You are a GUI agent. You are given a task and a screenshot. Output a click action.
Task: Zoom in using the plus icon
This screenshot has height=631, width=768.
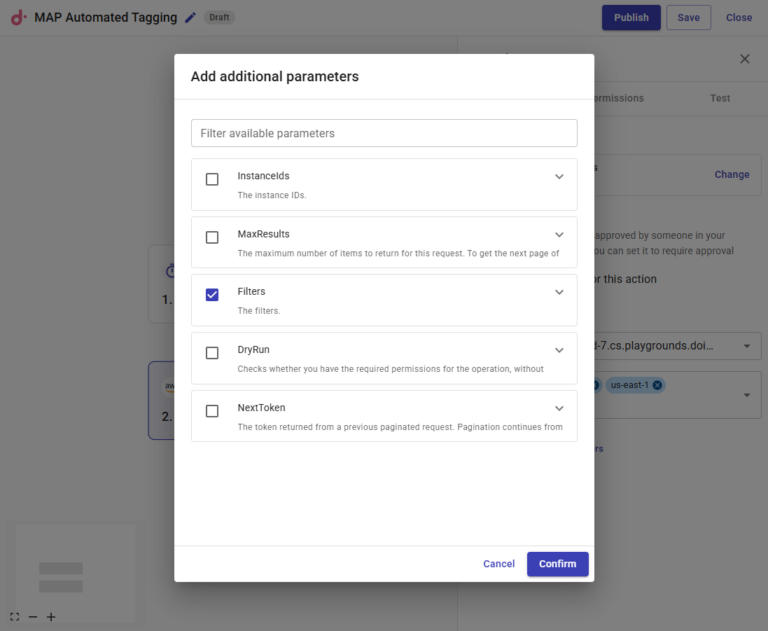(51, 617)
